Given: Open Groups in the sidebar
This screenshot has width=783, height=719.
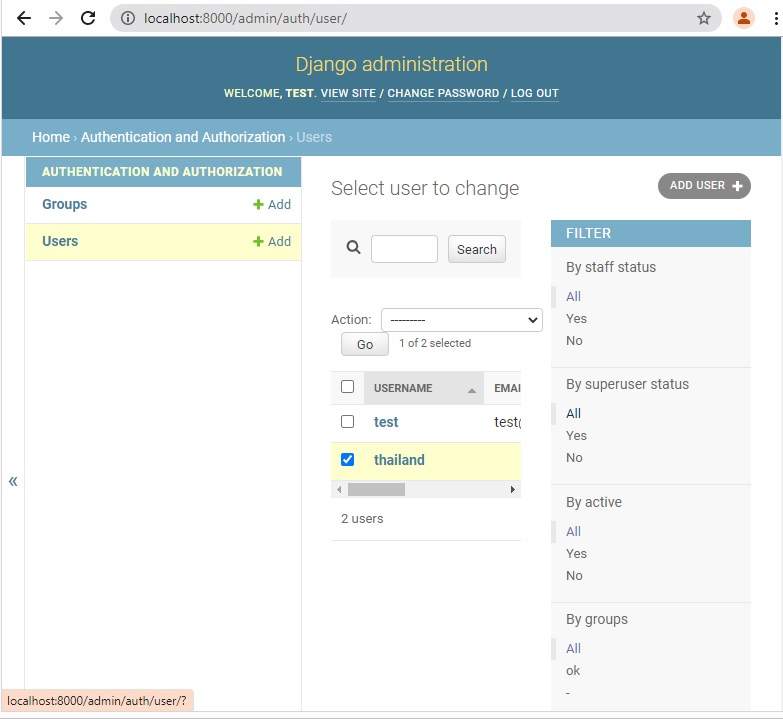Looking at the screenshot, I should pos(64,204).
